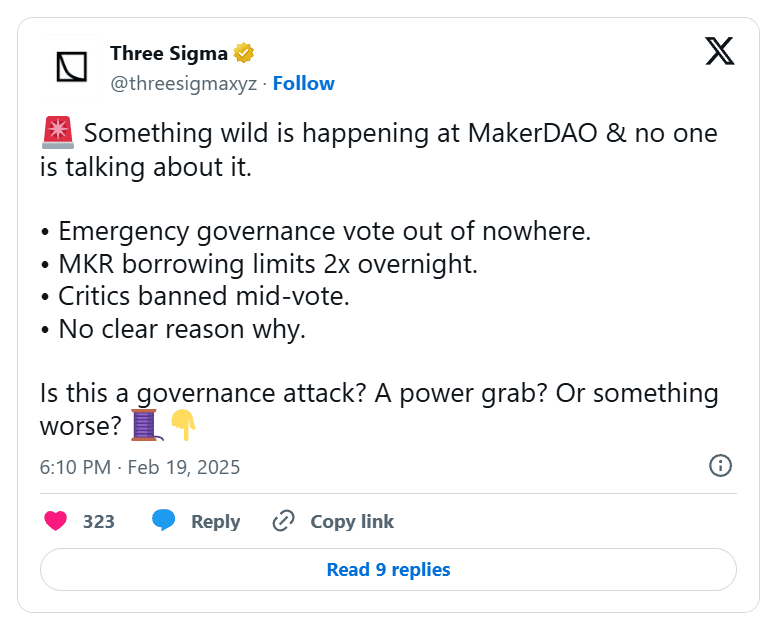
Task: Click the pointing down hand emoji
Action: click(x=183, y=425)
